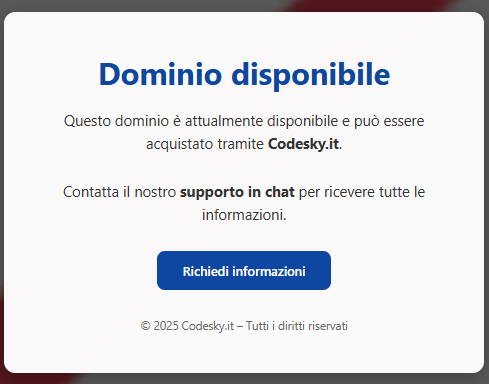Image resolution: width=489 pixels, height=384 pixels.
Task: Click the word Dominio in the heading
Action: [160, 74]
